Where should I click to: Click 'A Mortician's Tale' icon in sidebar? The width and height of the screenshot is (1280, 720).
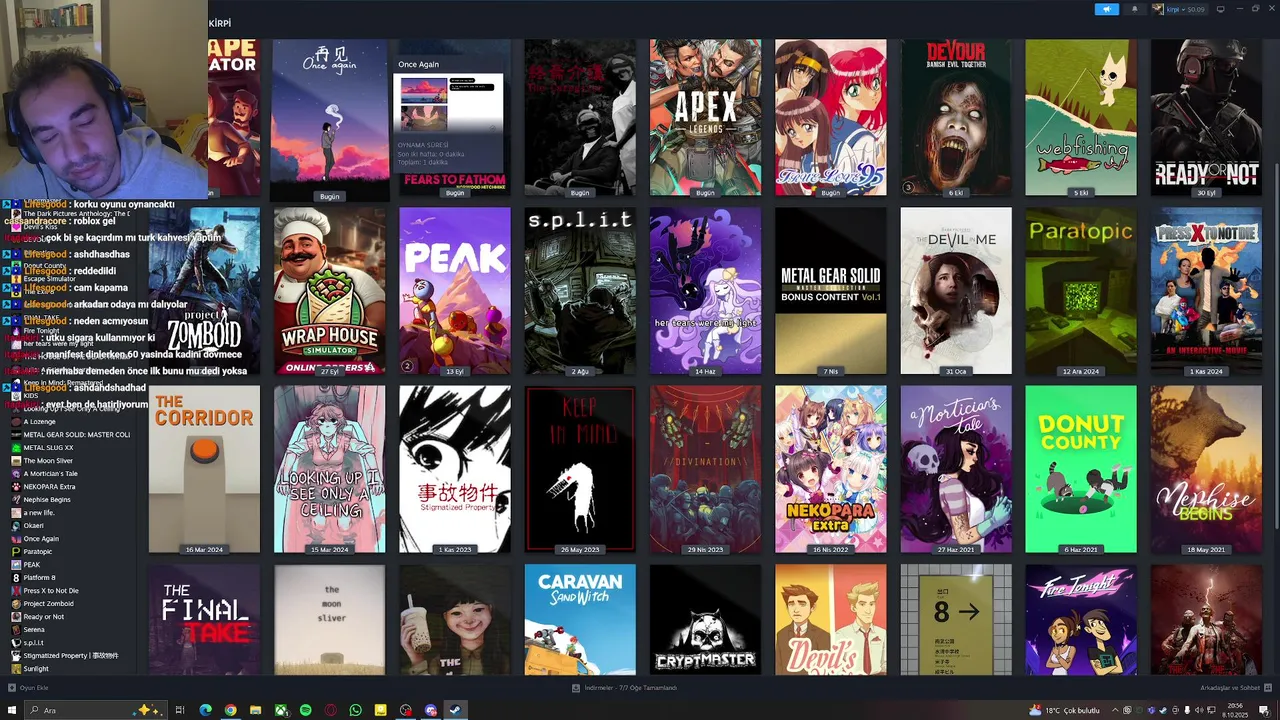tap(16, 474)
